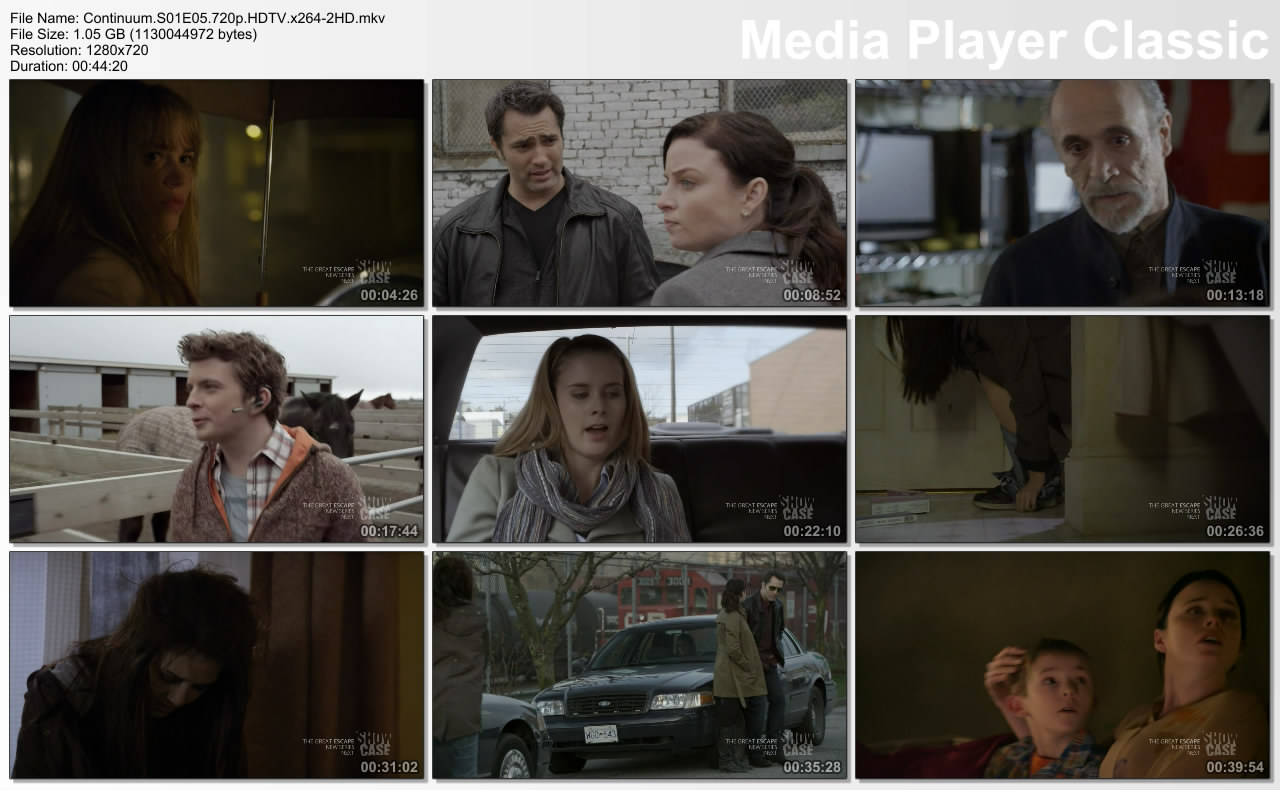Screen dimensions: 1280x790
Task: Select the 00:39:54 timestamp text
Action: 1235,767
